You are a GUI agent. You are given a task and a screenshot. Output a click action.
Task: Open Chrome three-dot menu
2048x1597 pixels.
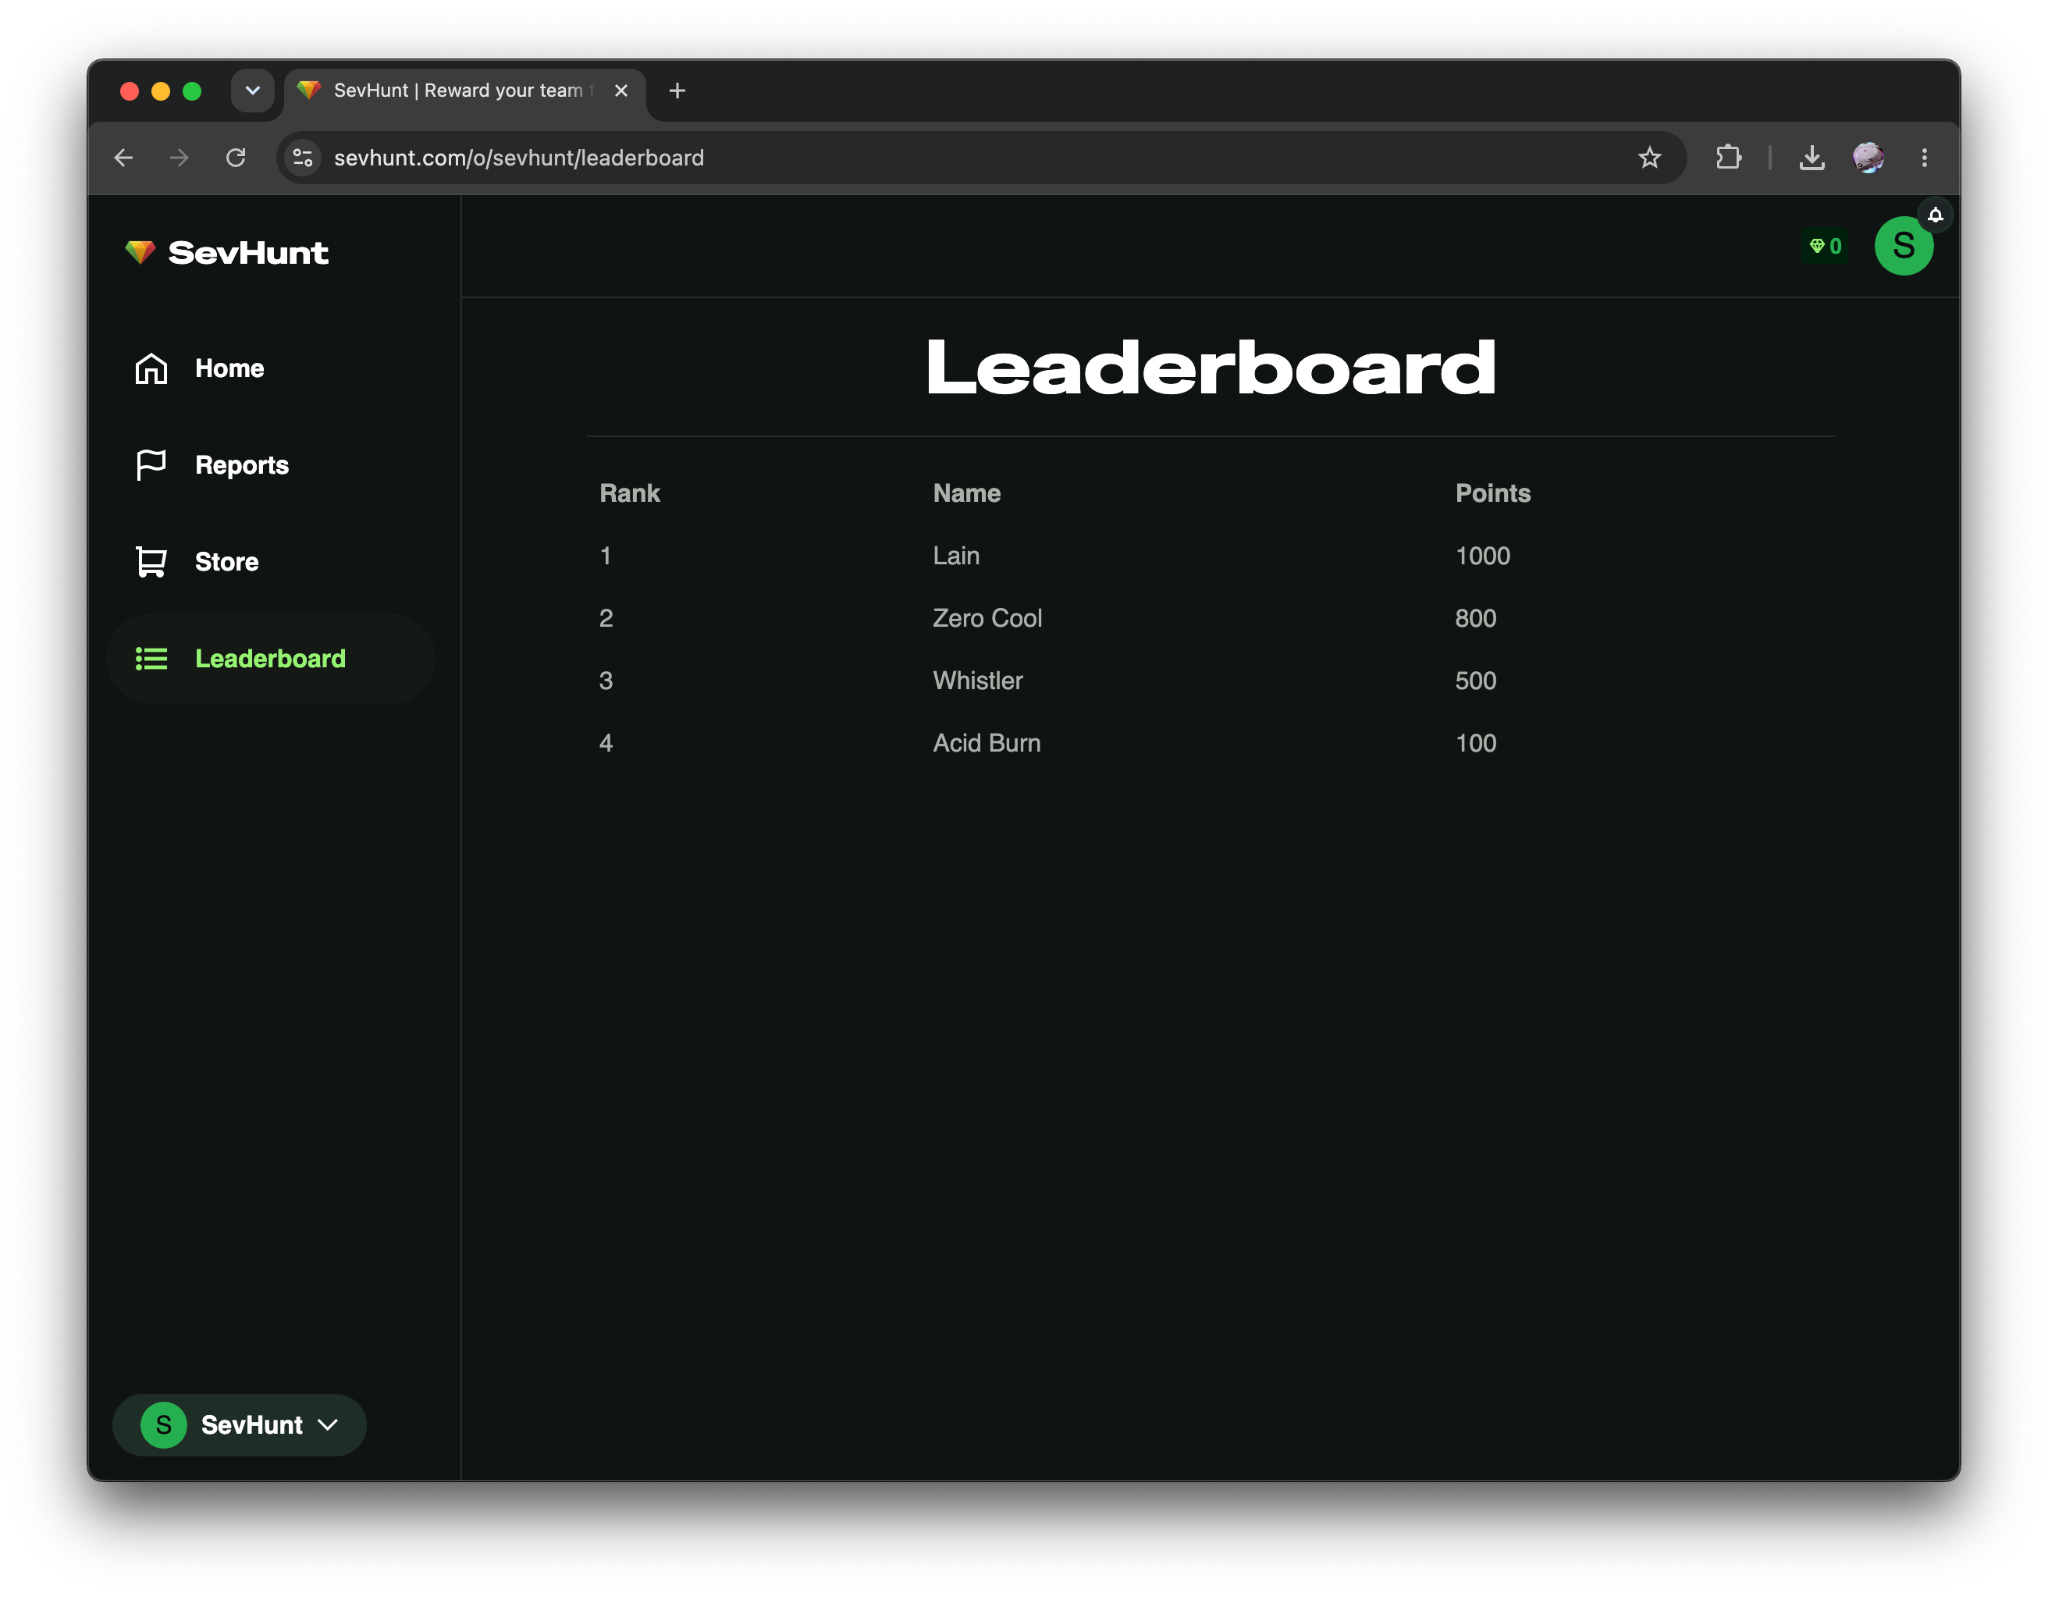click(1924, 158)
